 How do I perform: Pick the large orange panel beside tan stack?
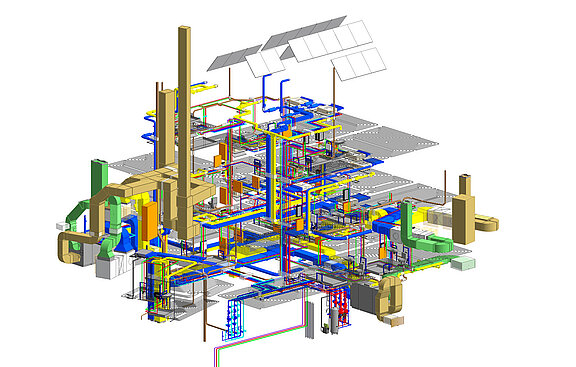pos(150,221)
